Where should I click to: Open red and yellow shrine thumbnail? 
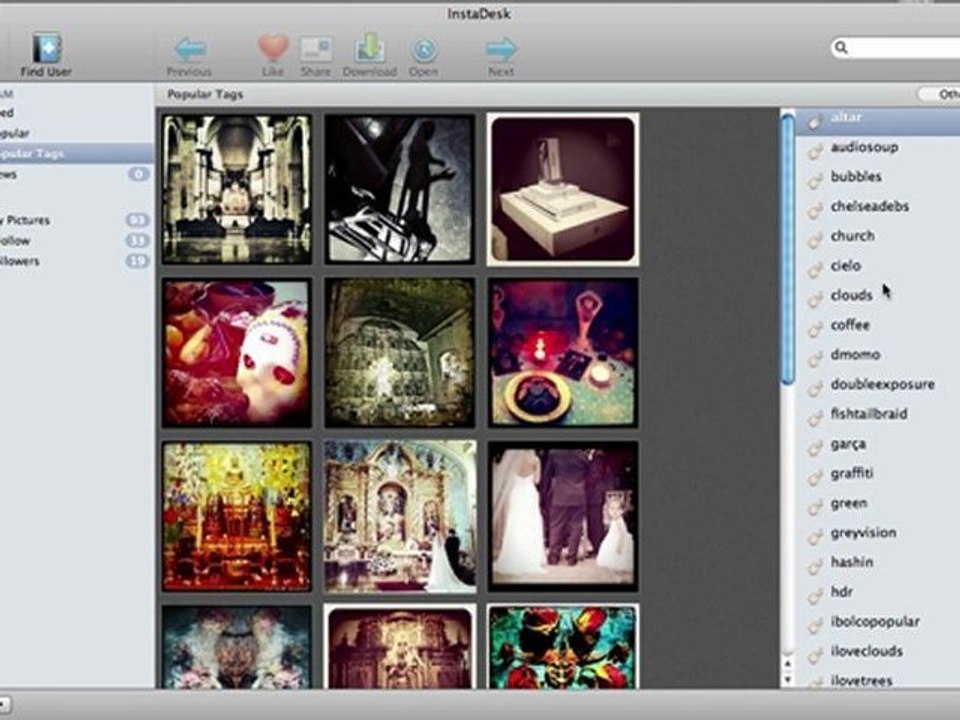click(x=237, y=516)
